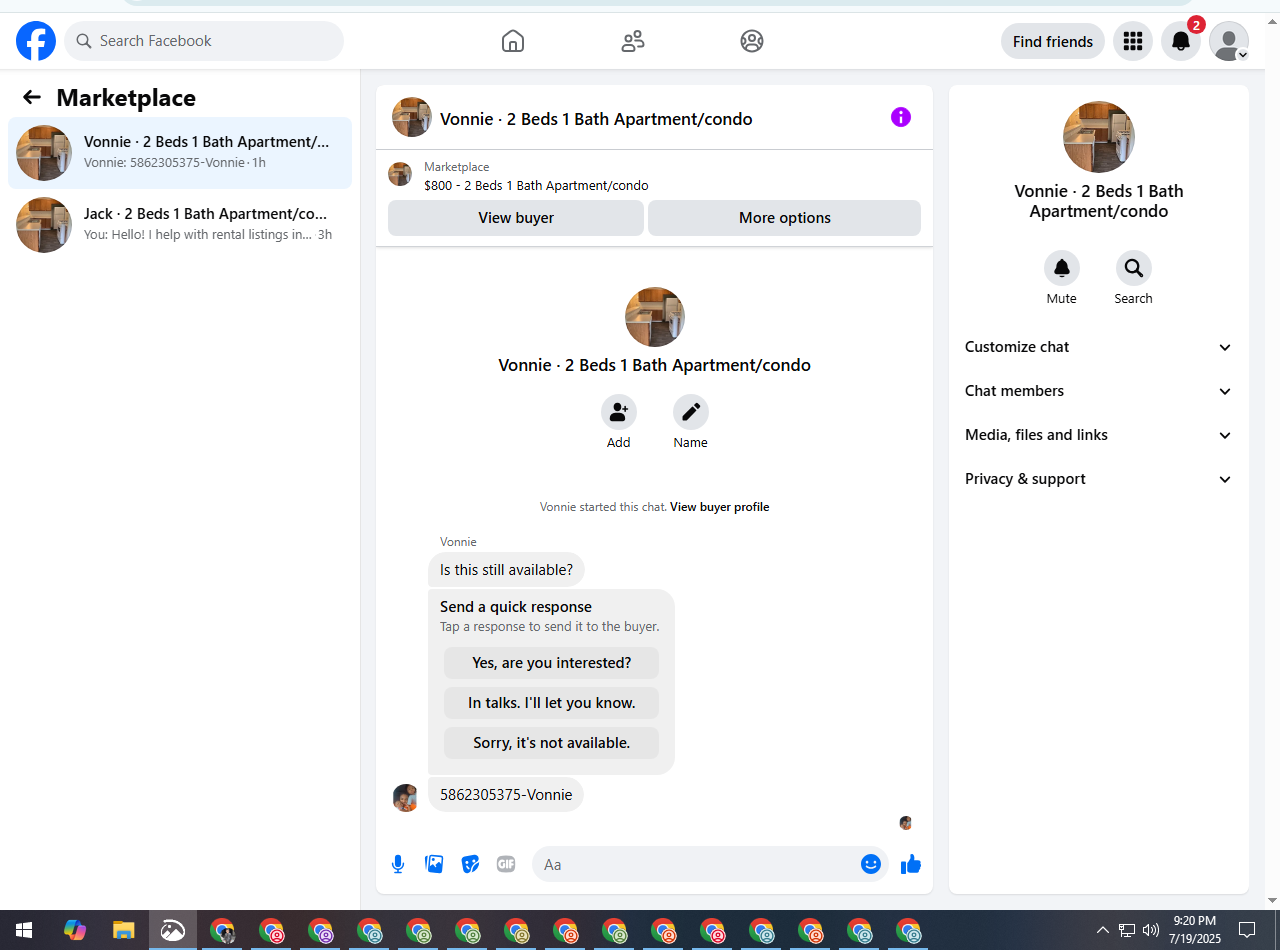Choose a sticker icon
Viewport: 1280px width, 950px height.
click(x=470, y=864)
